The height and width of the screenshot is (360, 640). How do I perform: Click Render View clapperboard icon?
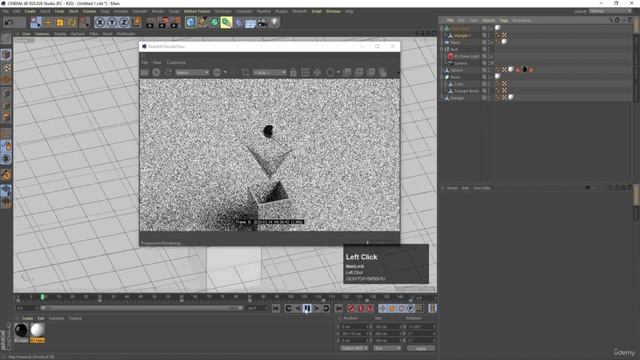coord(150,22)
